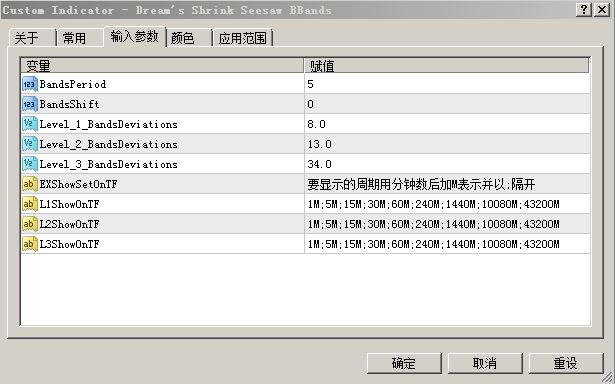The width and height of the screenshot is (615, 384).
Task: Cancel with the 取消 button
Action: click(485, 363)
